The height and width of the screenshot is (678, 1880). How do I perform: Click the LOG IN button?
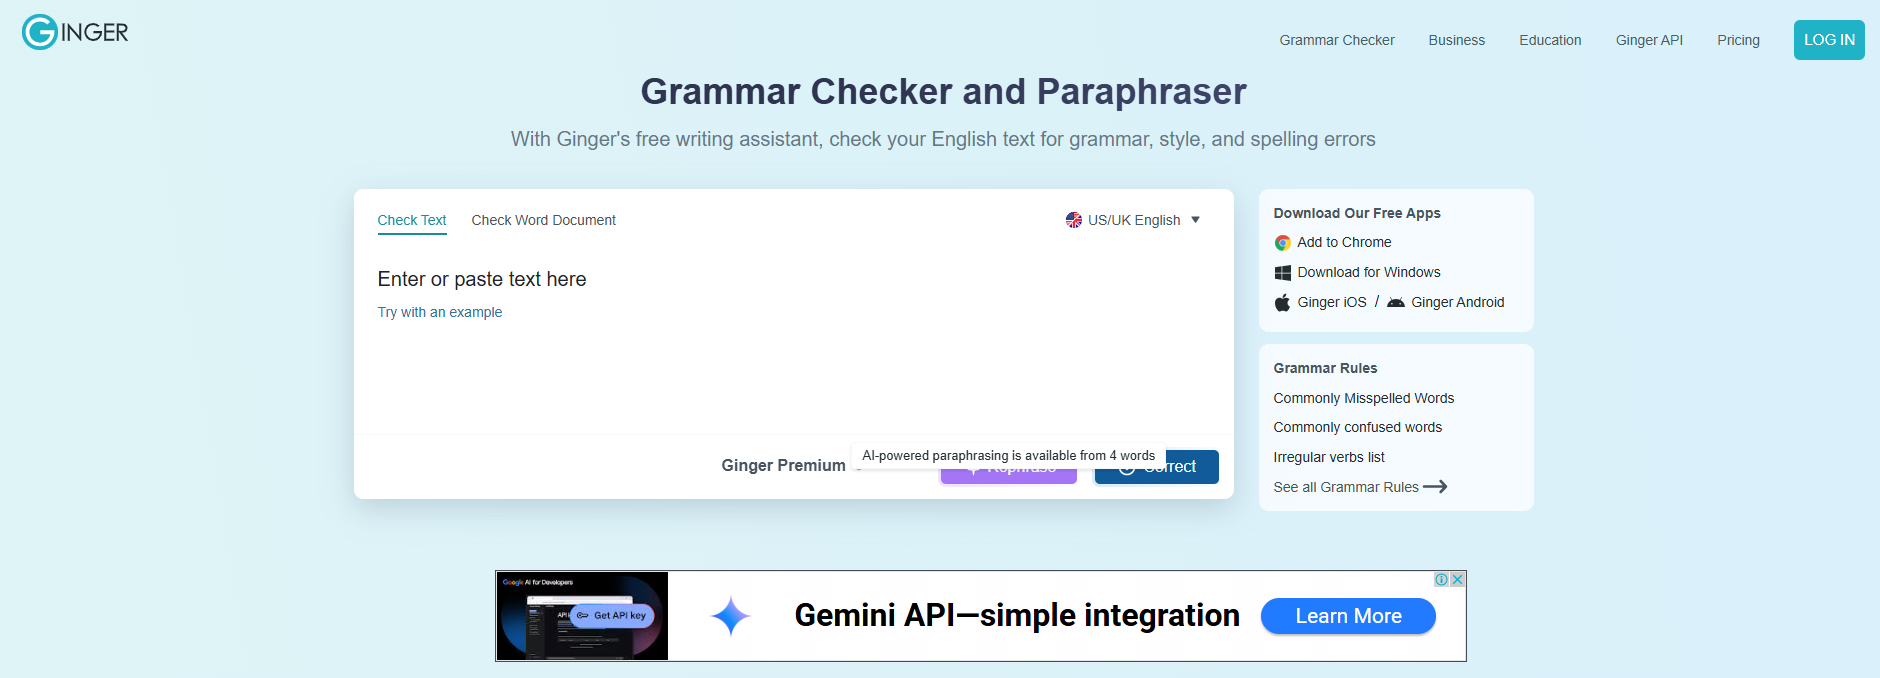tap(1829, 40)
